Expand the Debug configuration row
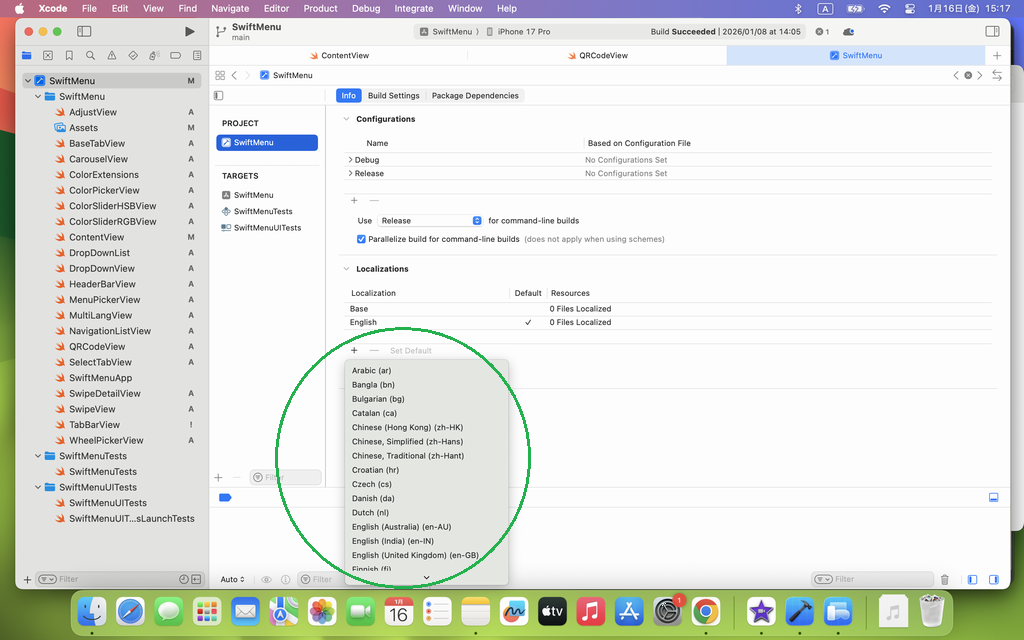 pos(350,160)
